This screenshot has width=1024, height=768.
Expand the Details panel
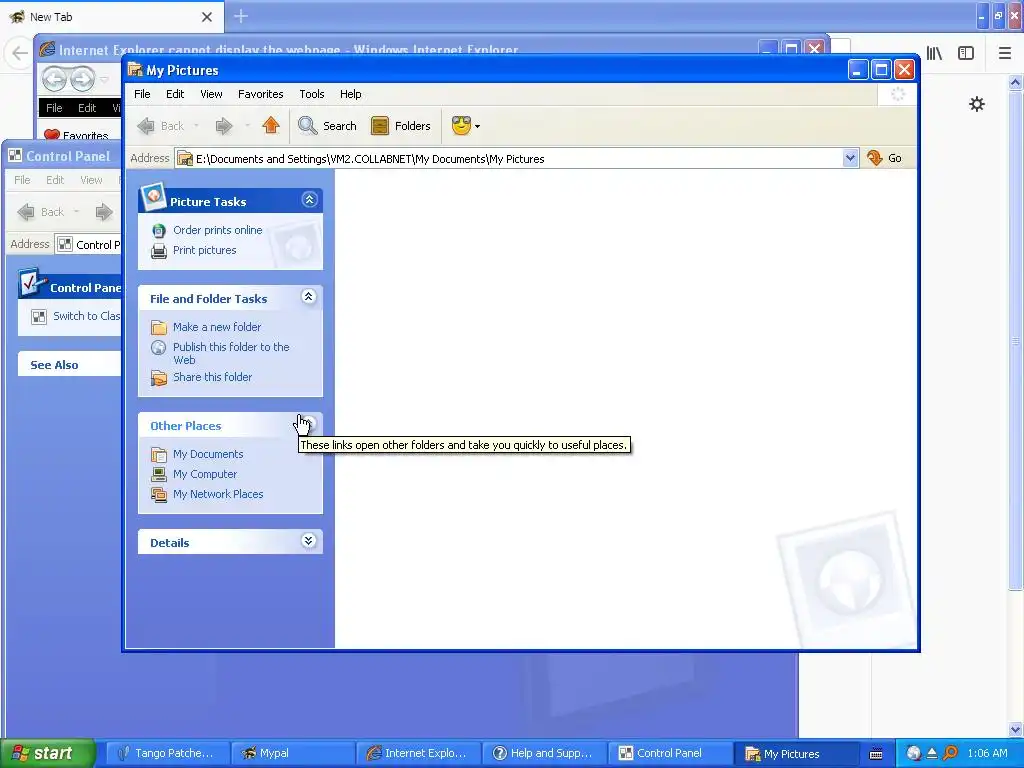309,541
